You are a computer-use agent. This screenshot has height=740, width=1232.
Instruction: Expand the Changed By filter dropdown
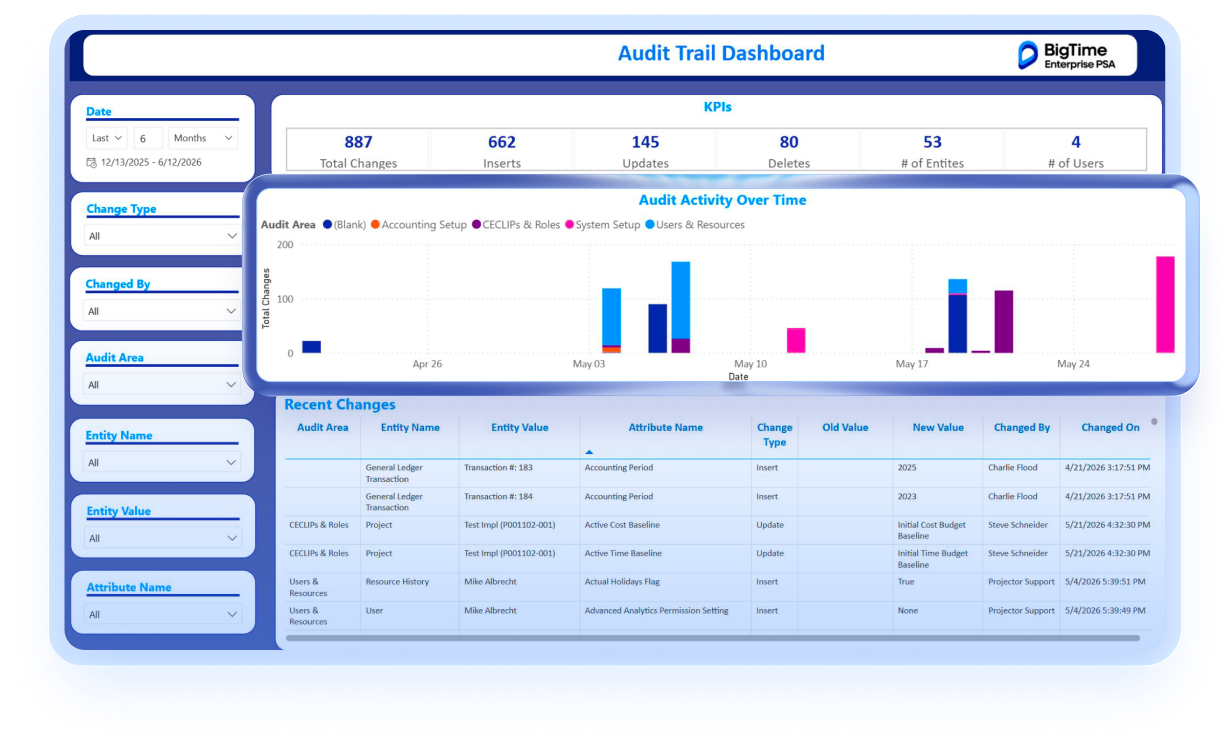[162, 311]
